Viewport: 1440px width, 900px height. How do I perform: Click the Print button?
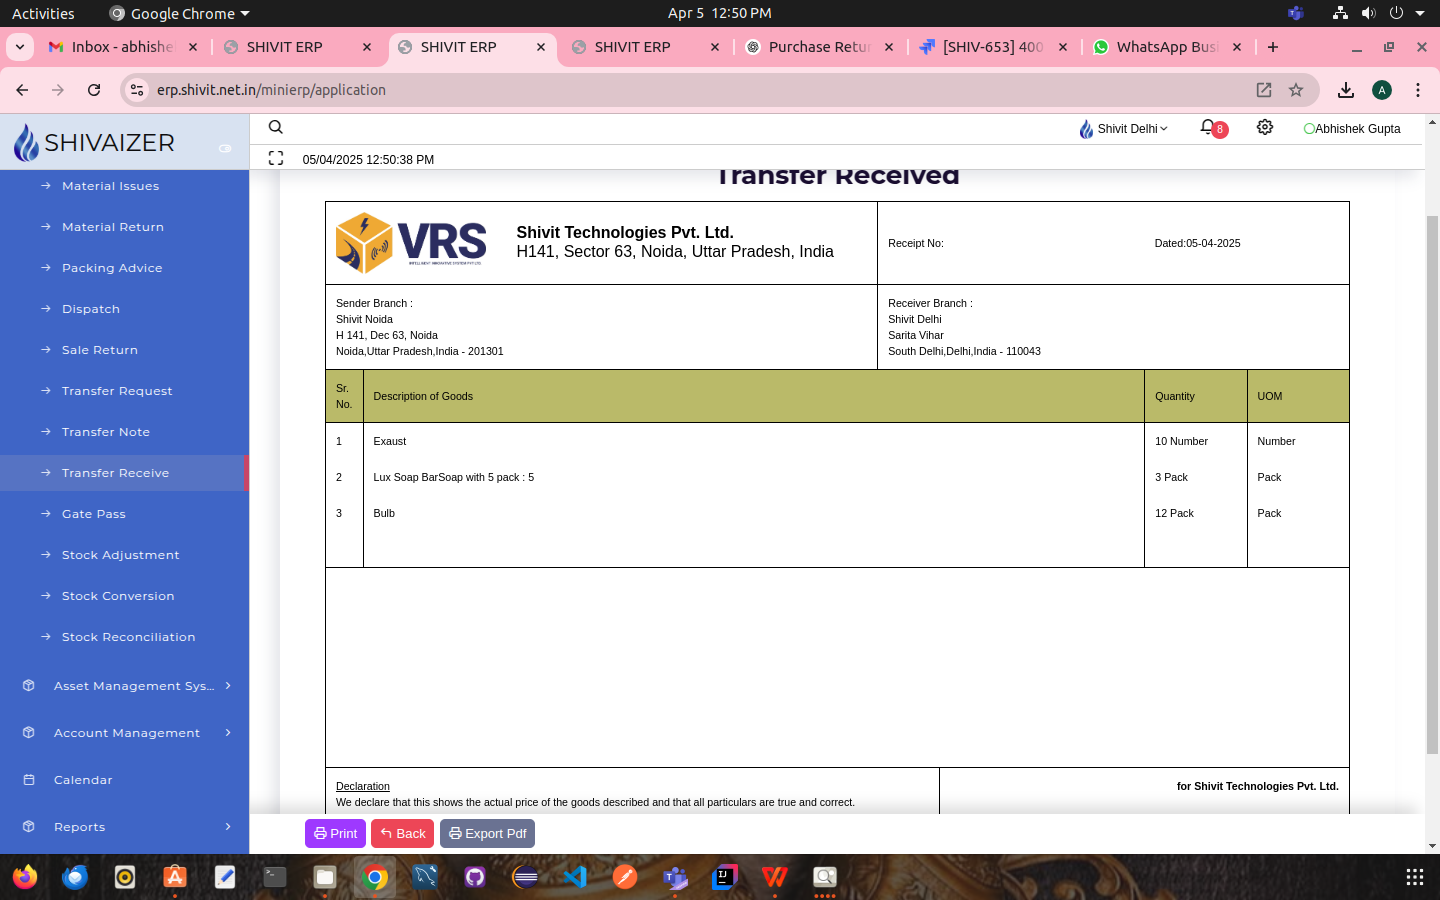335,833
